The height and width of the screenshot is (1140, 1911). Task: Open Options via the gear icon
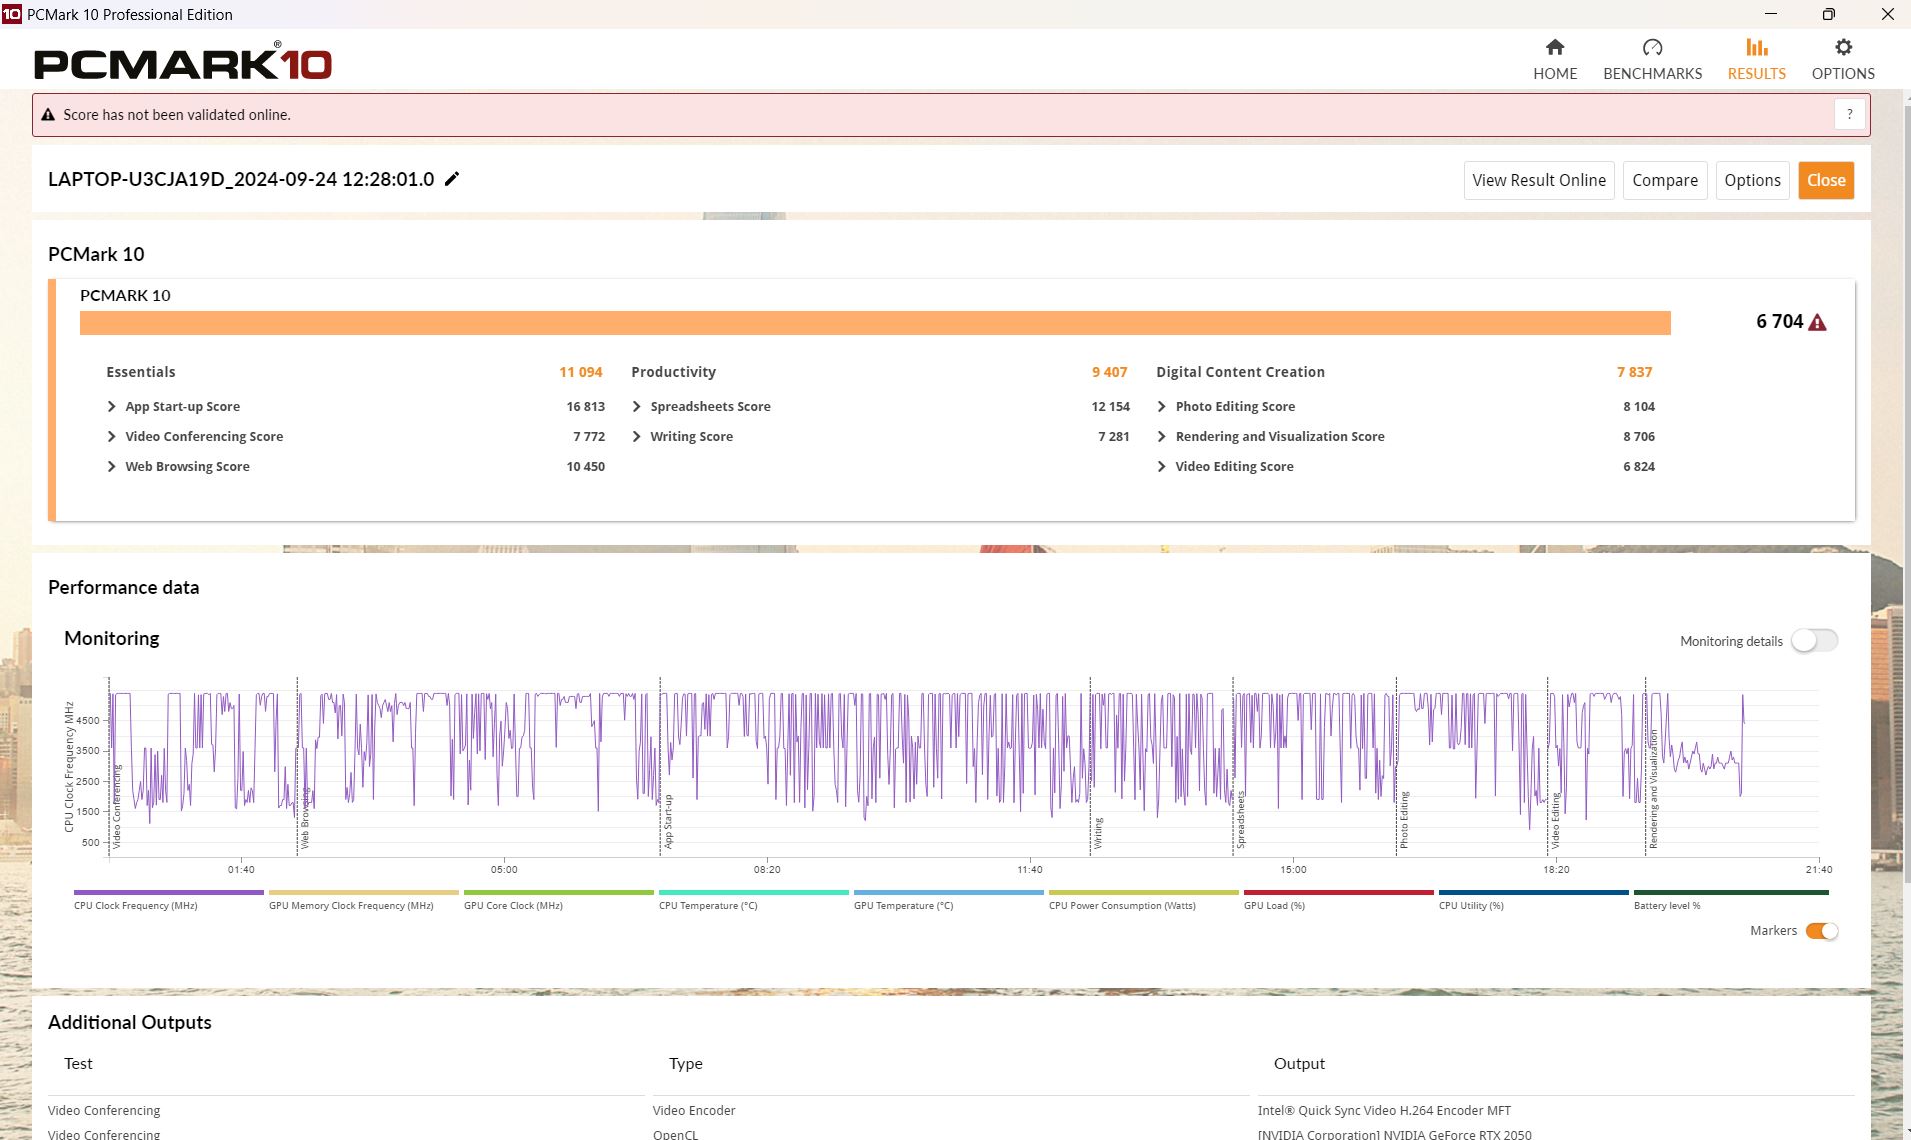1842,48
